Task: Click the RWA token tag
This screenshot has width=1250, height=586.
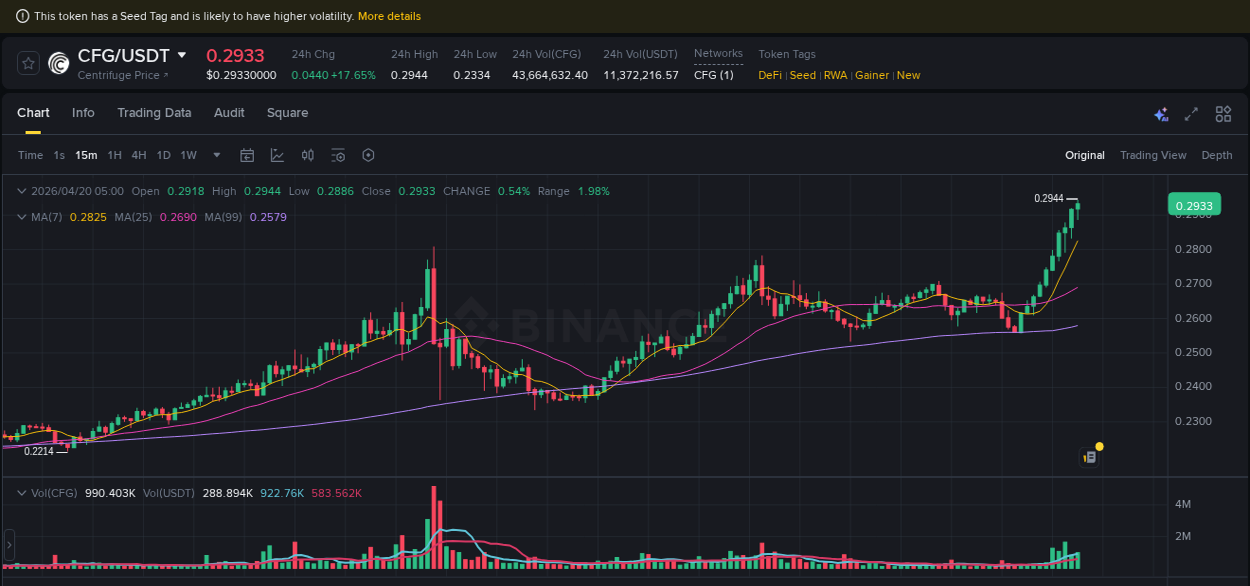Action: 836,75
